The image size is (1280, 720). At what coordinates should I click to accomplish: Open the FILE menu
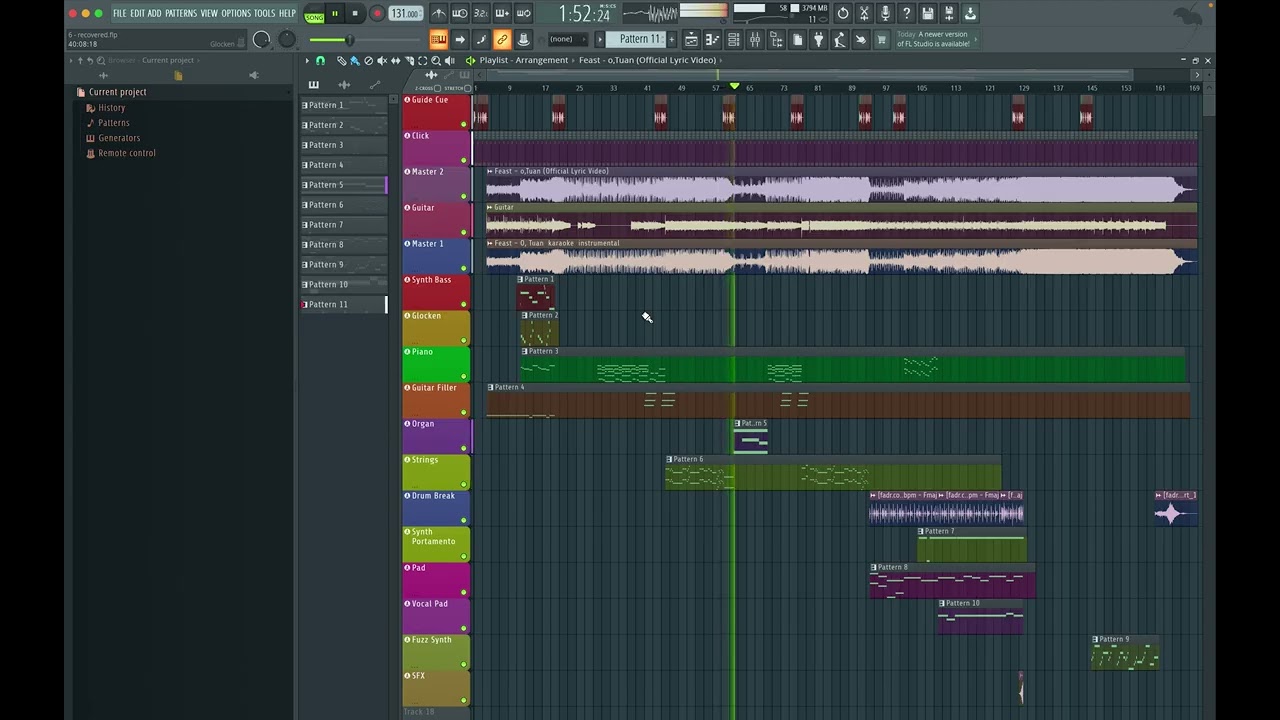[119, 13]
